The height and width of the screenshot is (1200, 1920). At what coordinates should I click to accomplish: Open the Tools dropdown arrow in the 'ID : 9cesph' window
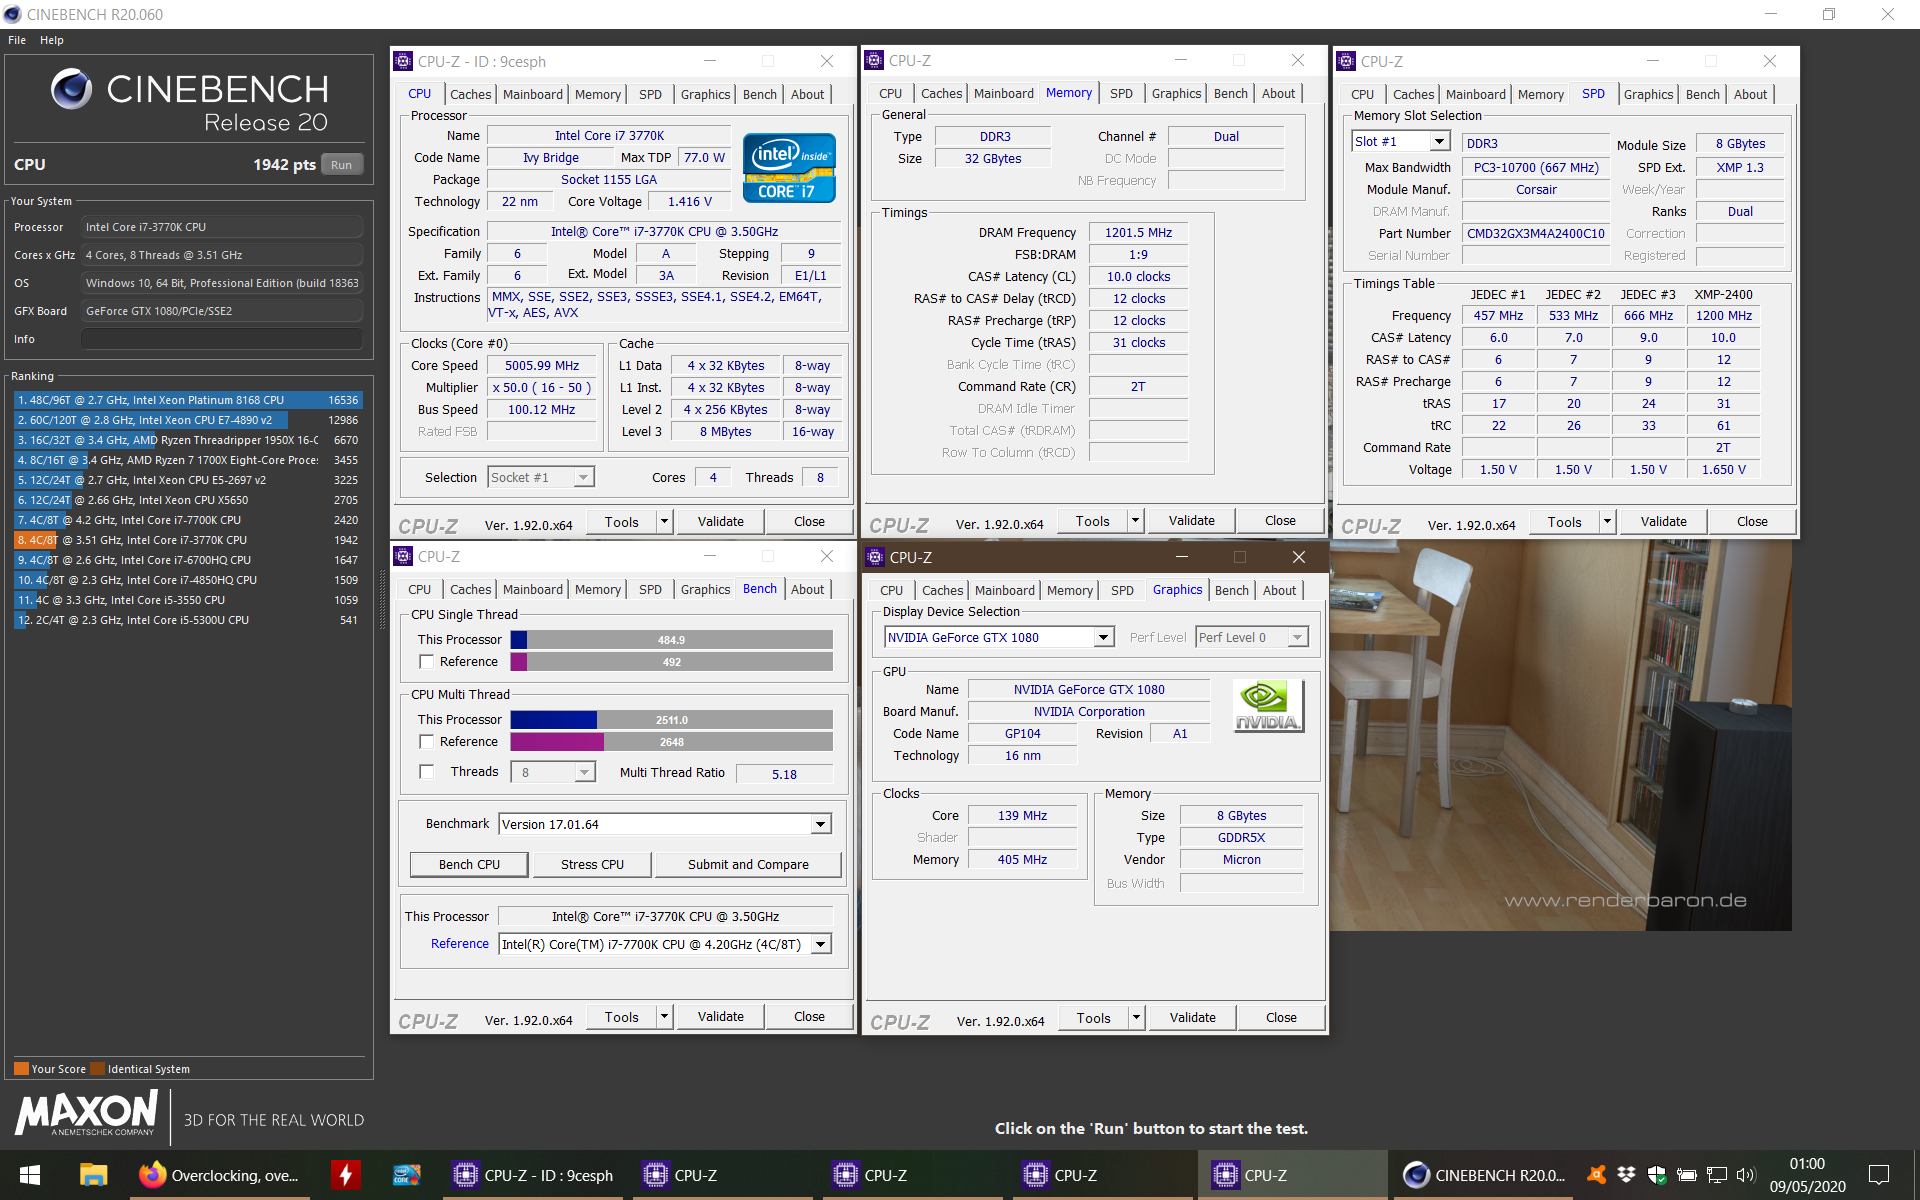[664, 521]
